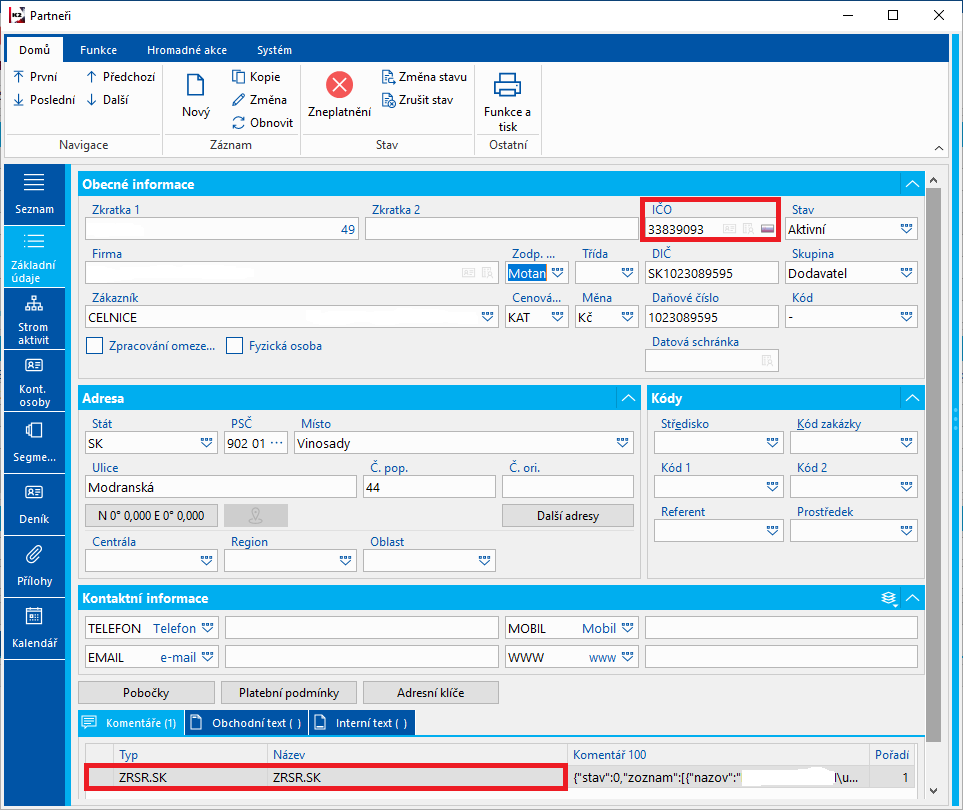Open layers icon in Kontaktní informace header
Viewport: 963px width, 810px height.
[x=889, y=598]
